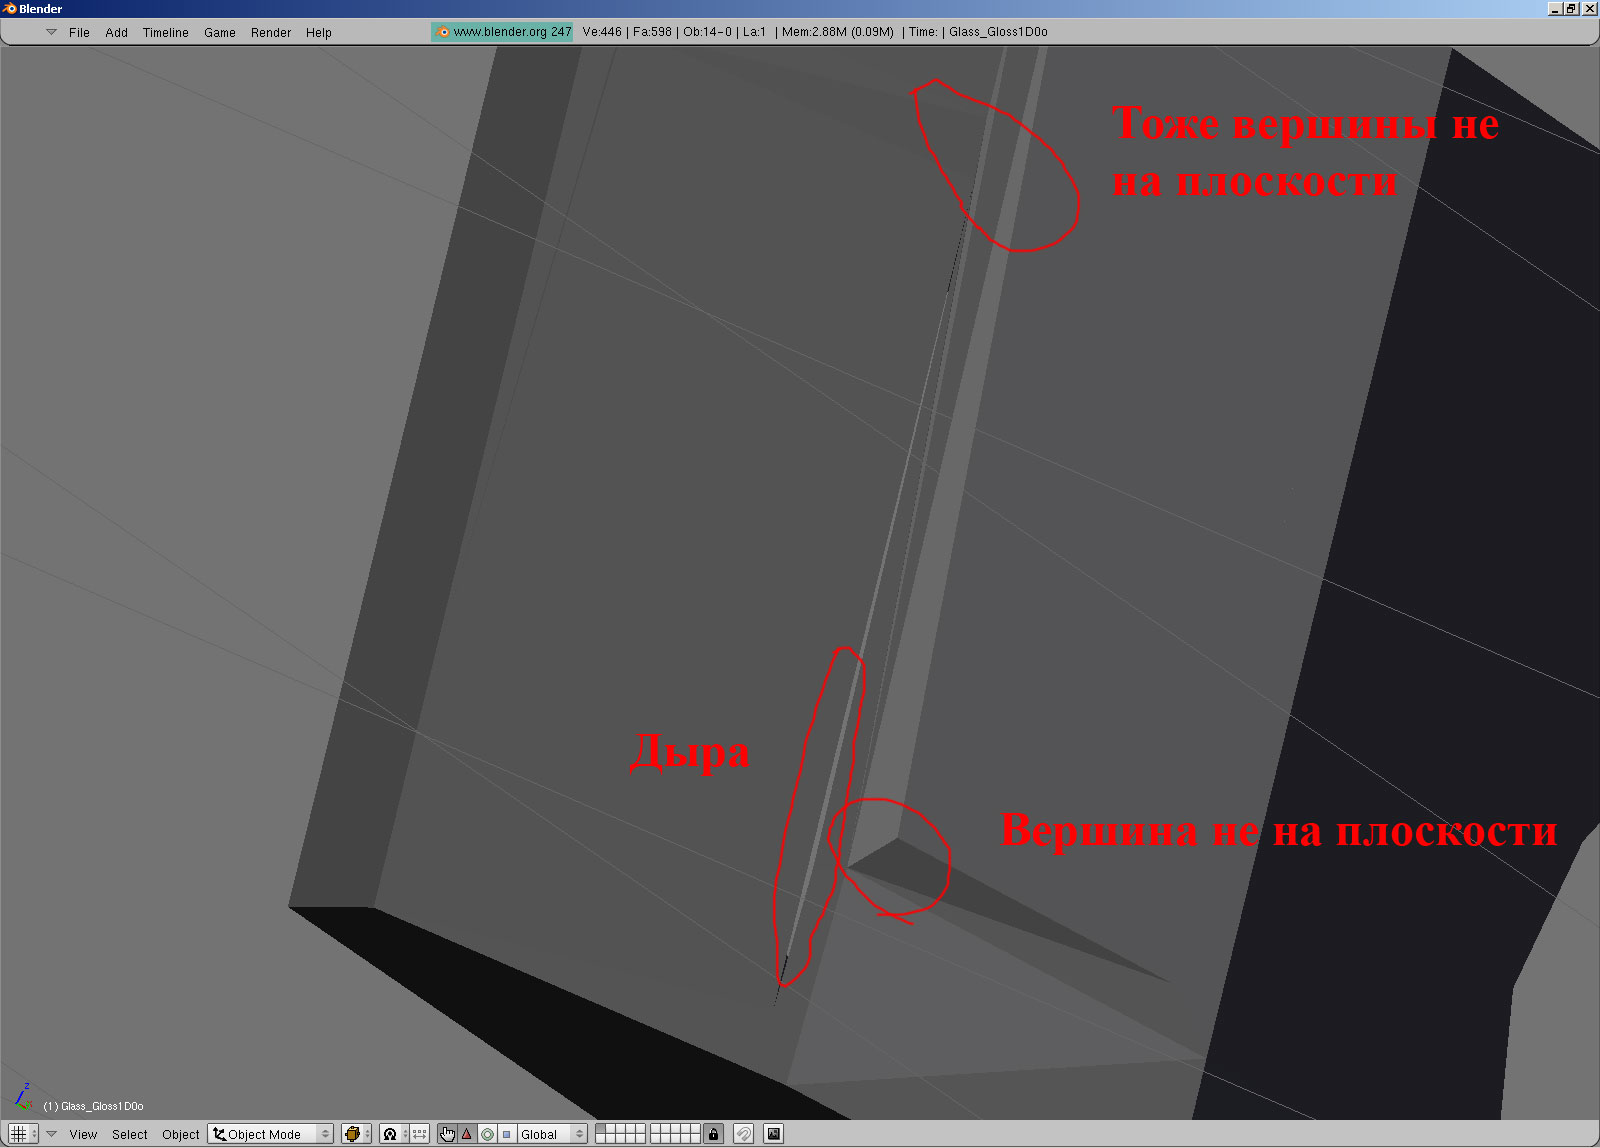This screenshot has width=1600, height=1148.
Task: Click the Glass_Gloss1D0o name in the header
Action: click(x=998, y=32)
